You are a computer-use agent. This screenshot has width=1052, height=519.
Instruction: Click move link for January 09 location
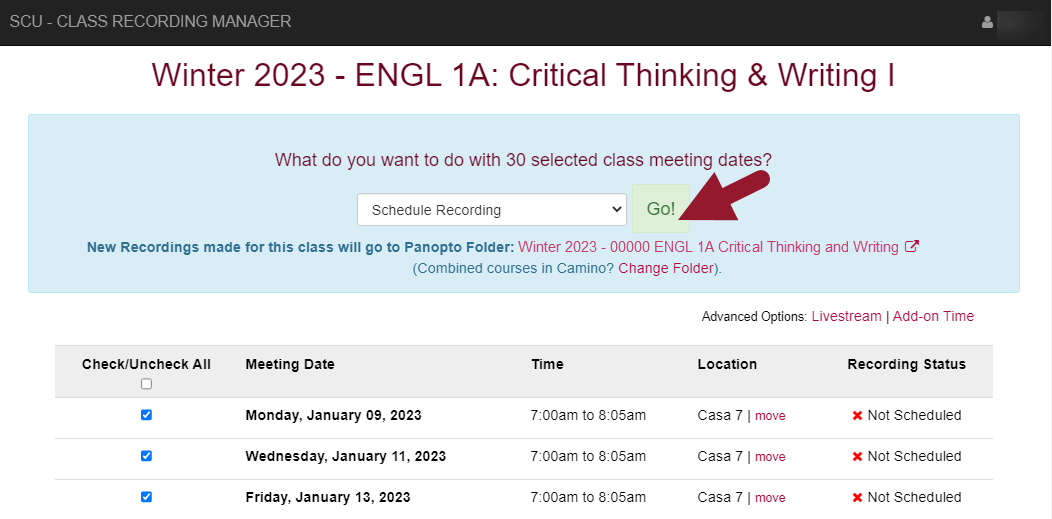coord(770,416)
